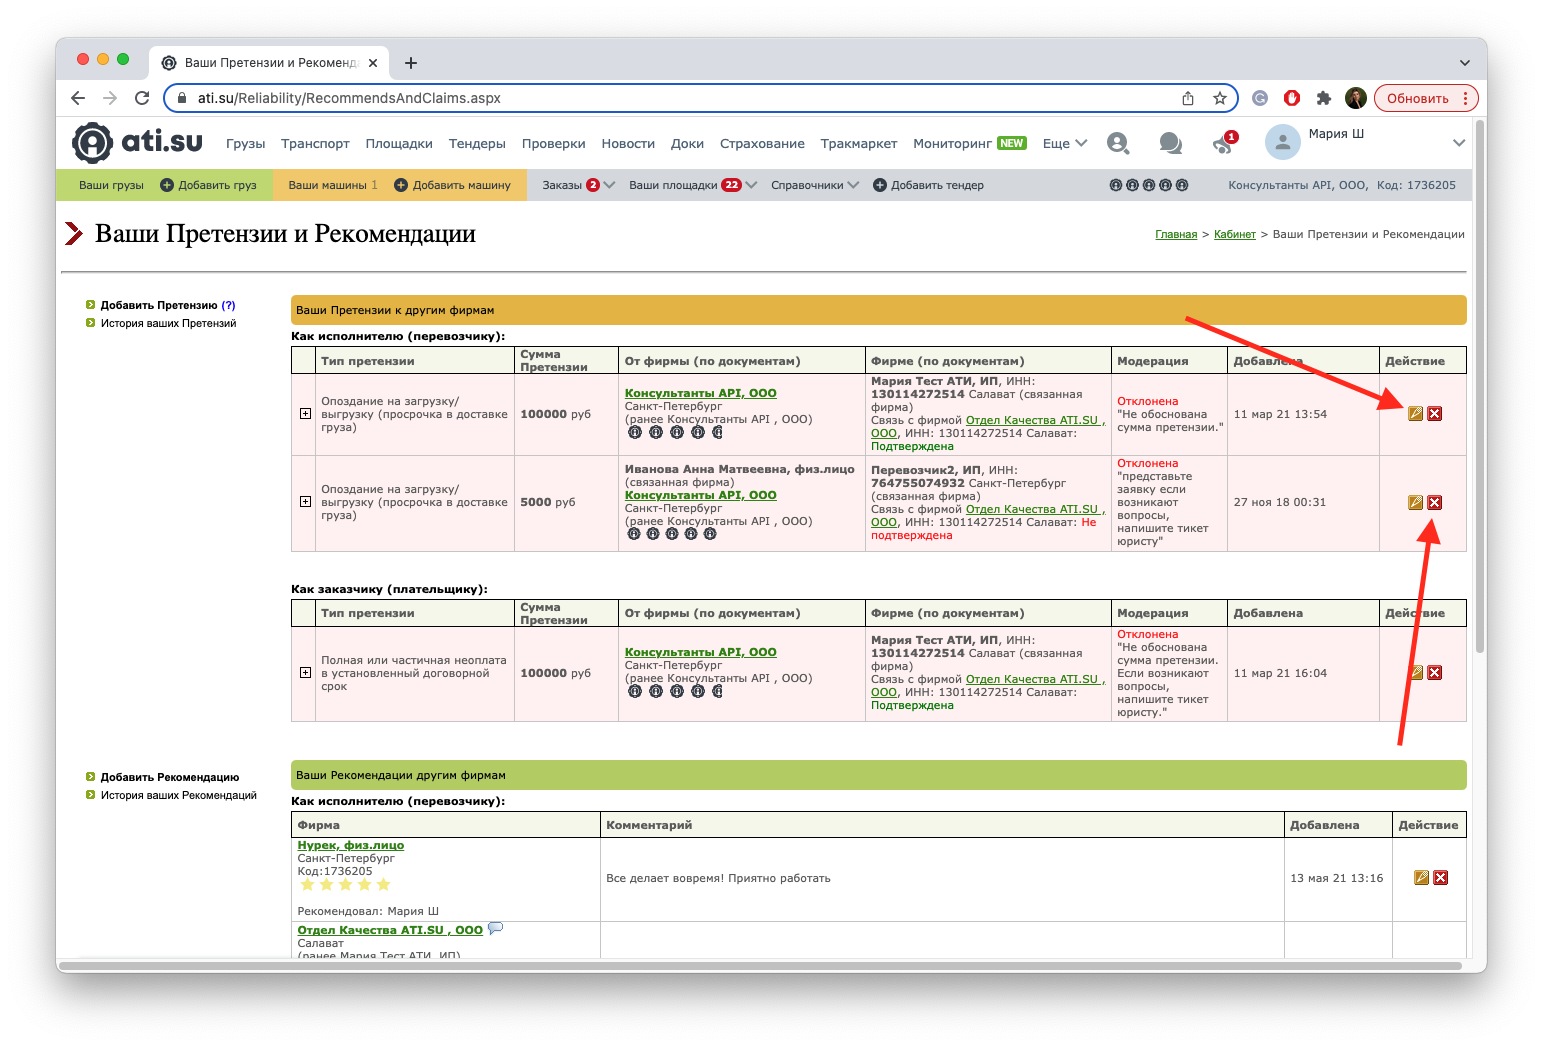Go forward in browser history
The width and height of the screenshot is (1543, 1047).
(x=110, y=98)
